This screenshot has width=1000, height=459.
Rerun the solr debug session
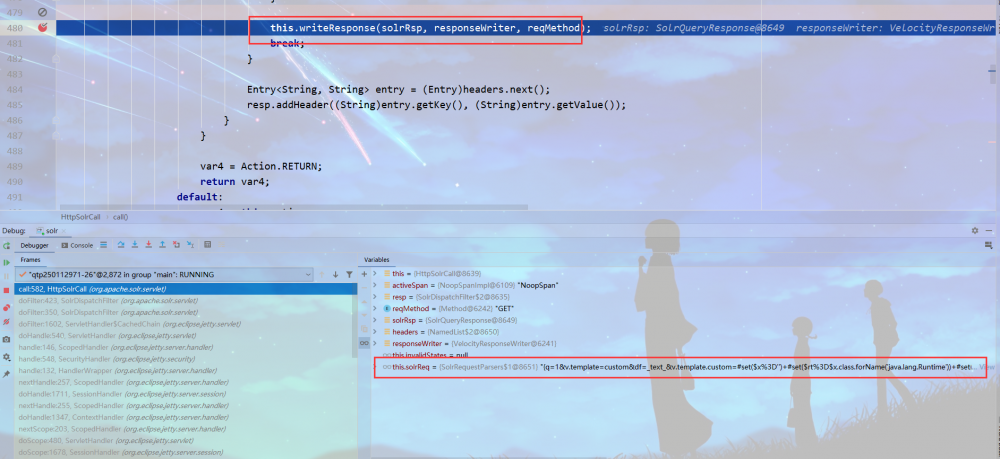click(6, 245)
